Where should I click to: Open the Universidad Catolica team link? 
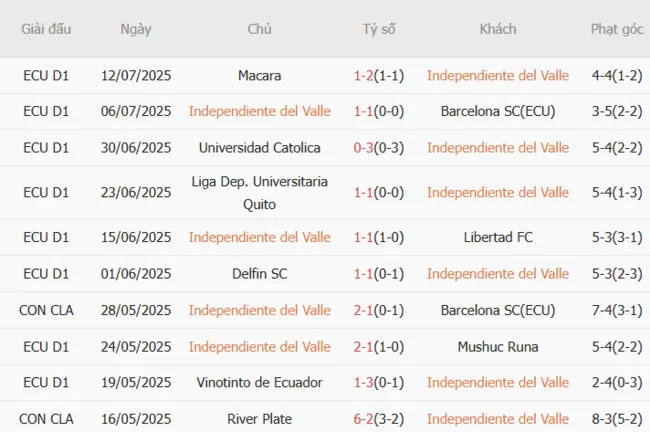tap(260, 148)
